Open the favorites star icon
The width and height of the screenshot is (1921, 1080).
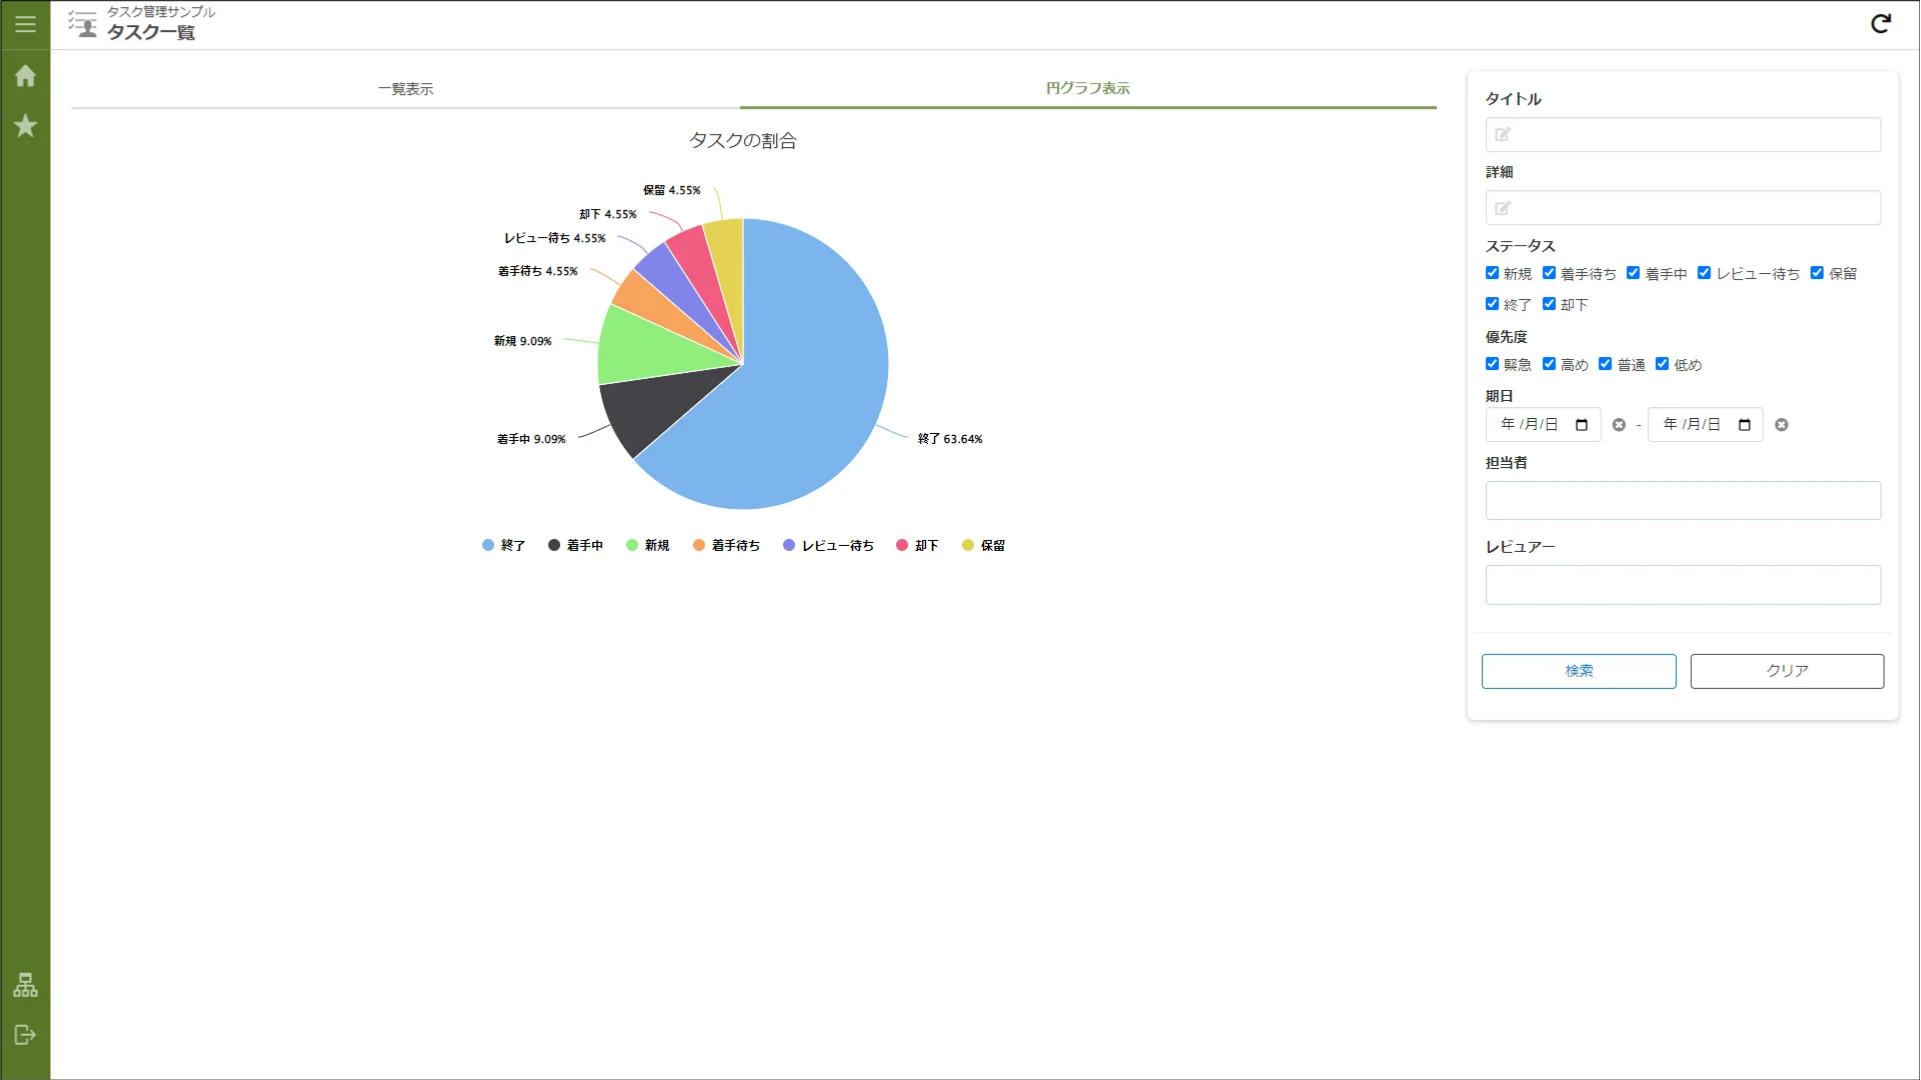(x=25, y=126)
